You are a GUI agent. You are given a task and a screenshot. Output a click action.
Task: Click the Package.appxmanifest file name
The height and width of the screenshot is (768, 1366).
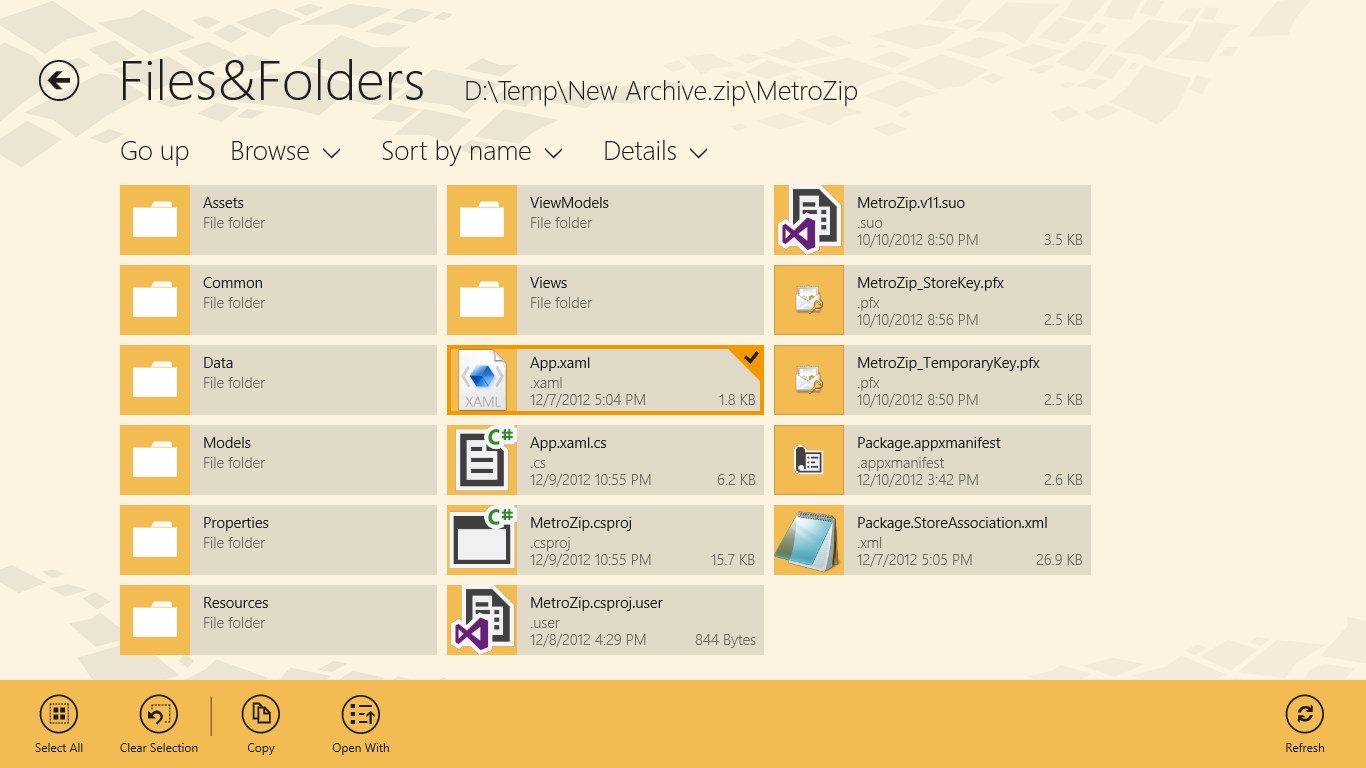point(929,443)
